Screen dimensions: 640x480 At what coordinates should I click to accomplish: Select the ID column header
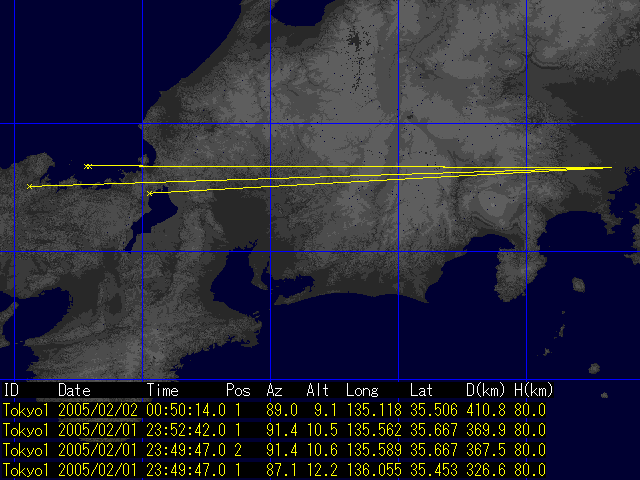tap(11, 390)
